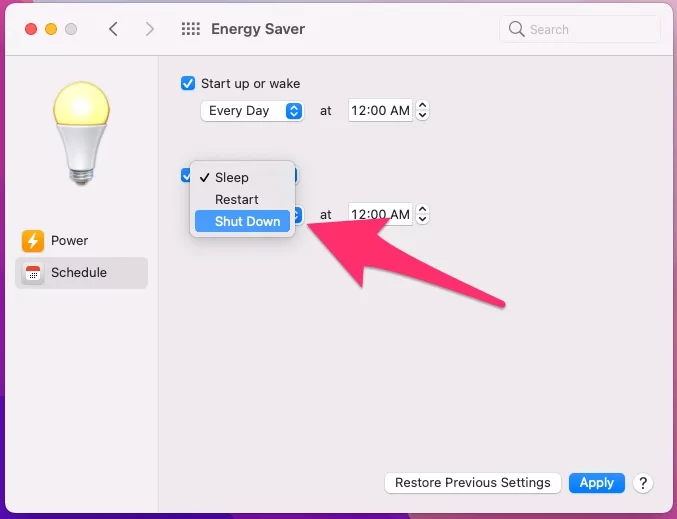Show all preferences grid icon
The height and width of the screenshot is (519, 677).
190,29
